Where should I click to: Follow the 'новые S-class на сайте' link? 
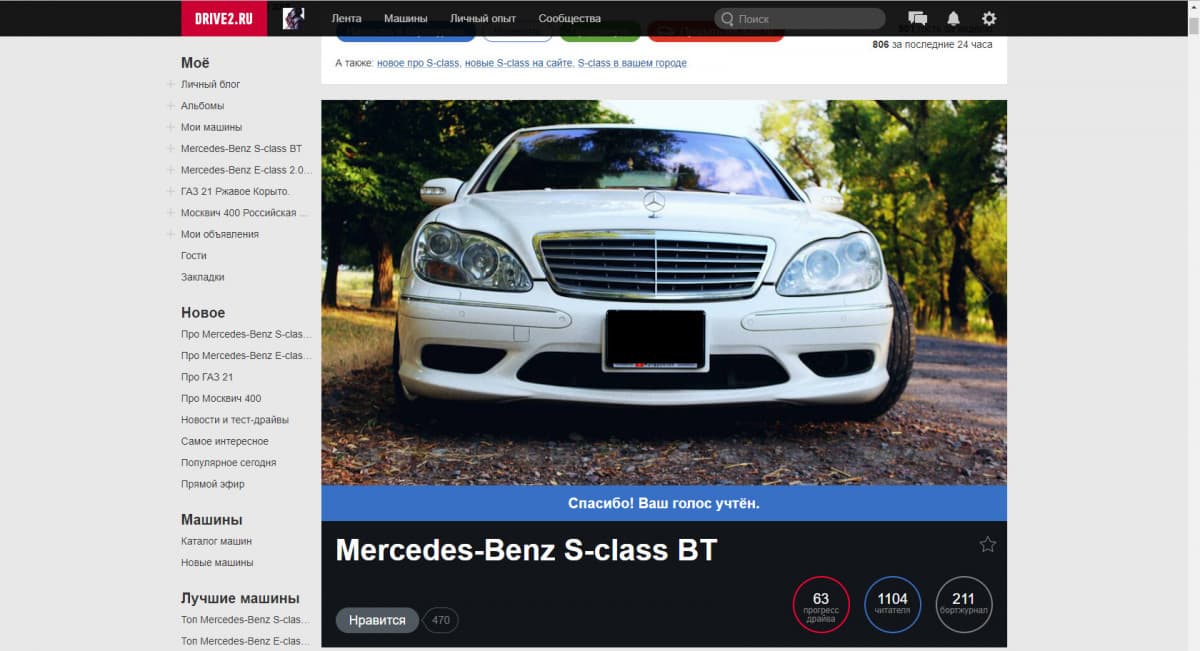pyautogui.click(x=519, y=63)
